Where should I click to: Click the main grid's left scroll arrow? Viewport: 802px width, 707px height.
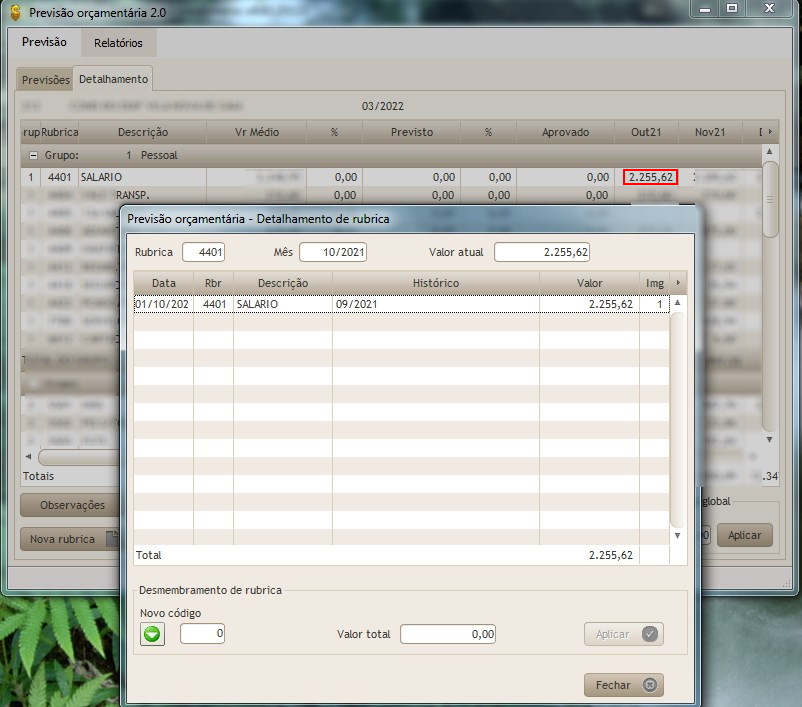click(28, 456)
